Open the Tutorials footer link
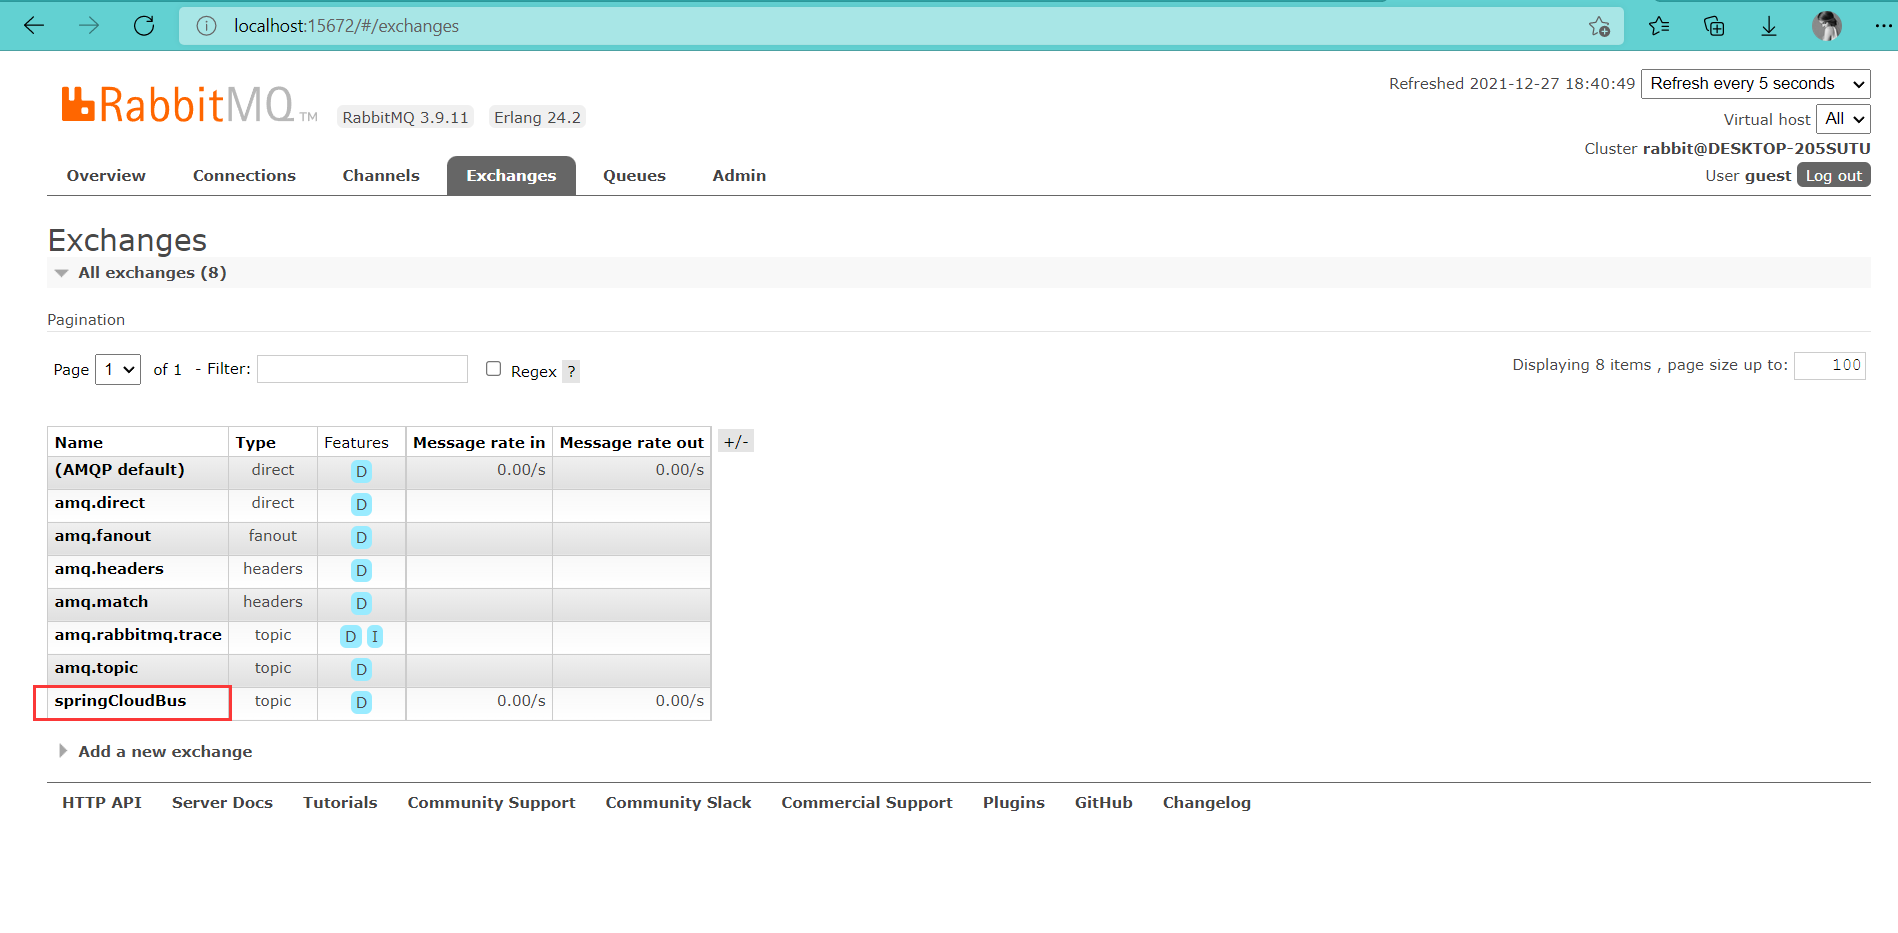 pyautogui.click(x=340, y=803)
